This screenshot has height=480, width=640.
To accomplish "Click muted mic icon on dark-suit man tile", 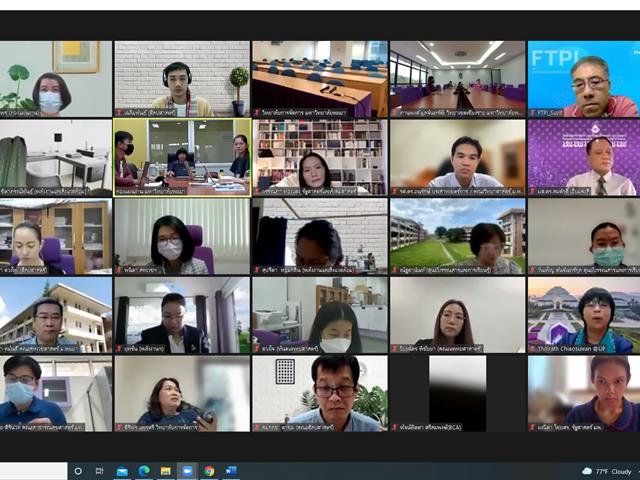I will (119, 349).
